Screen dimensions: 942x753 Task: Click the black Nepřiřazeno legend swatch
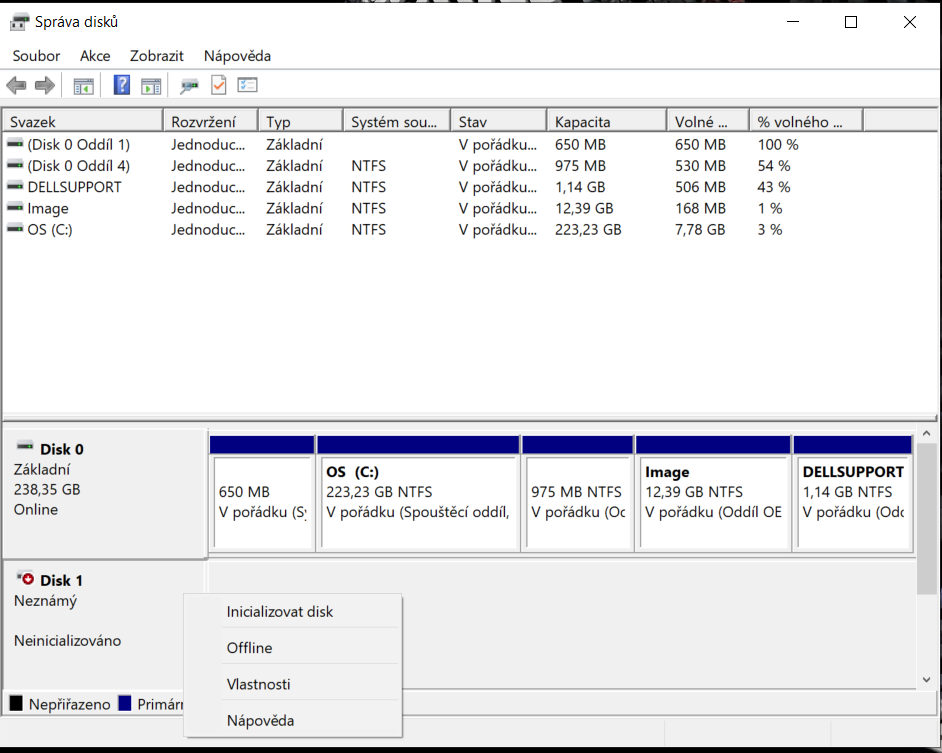(x=16, y=704)
